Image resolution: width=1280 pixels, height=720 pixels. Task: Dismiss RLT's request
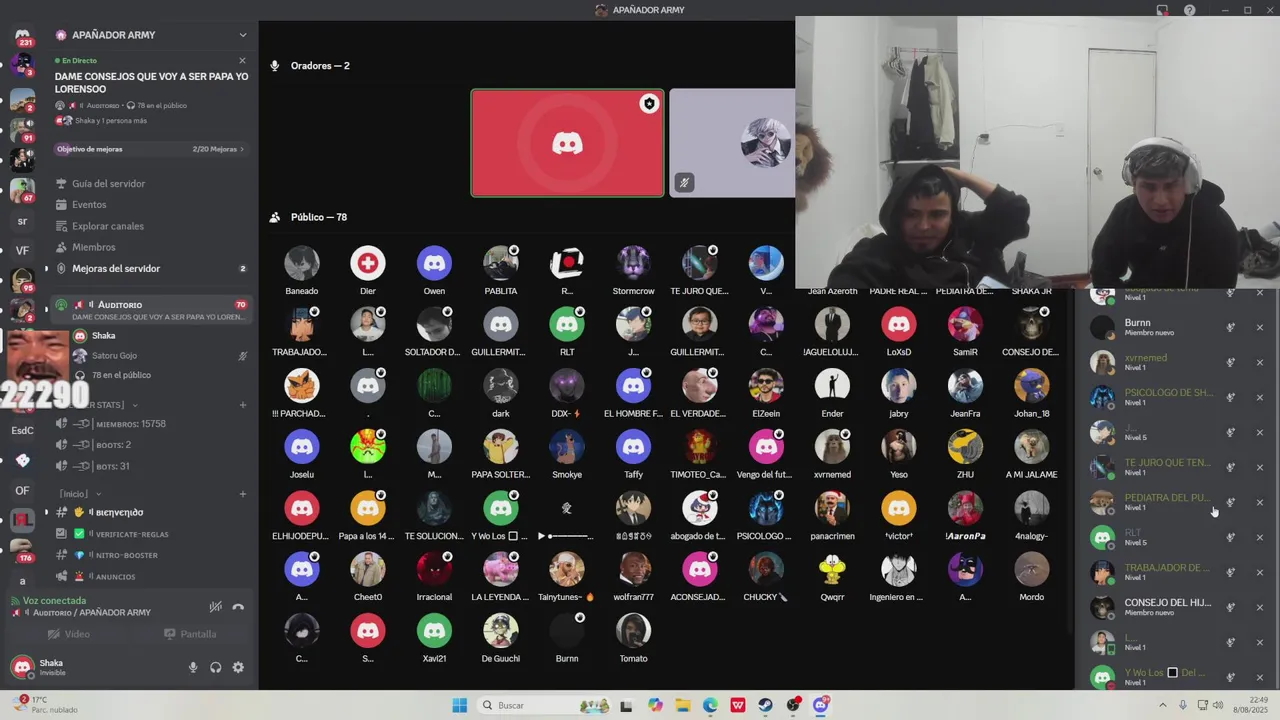click(1260, 537)
